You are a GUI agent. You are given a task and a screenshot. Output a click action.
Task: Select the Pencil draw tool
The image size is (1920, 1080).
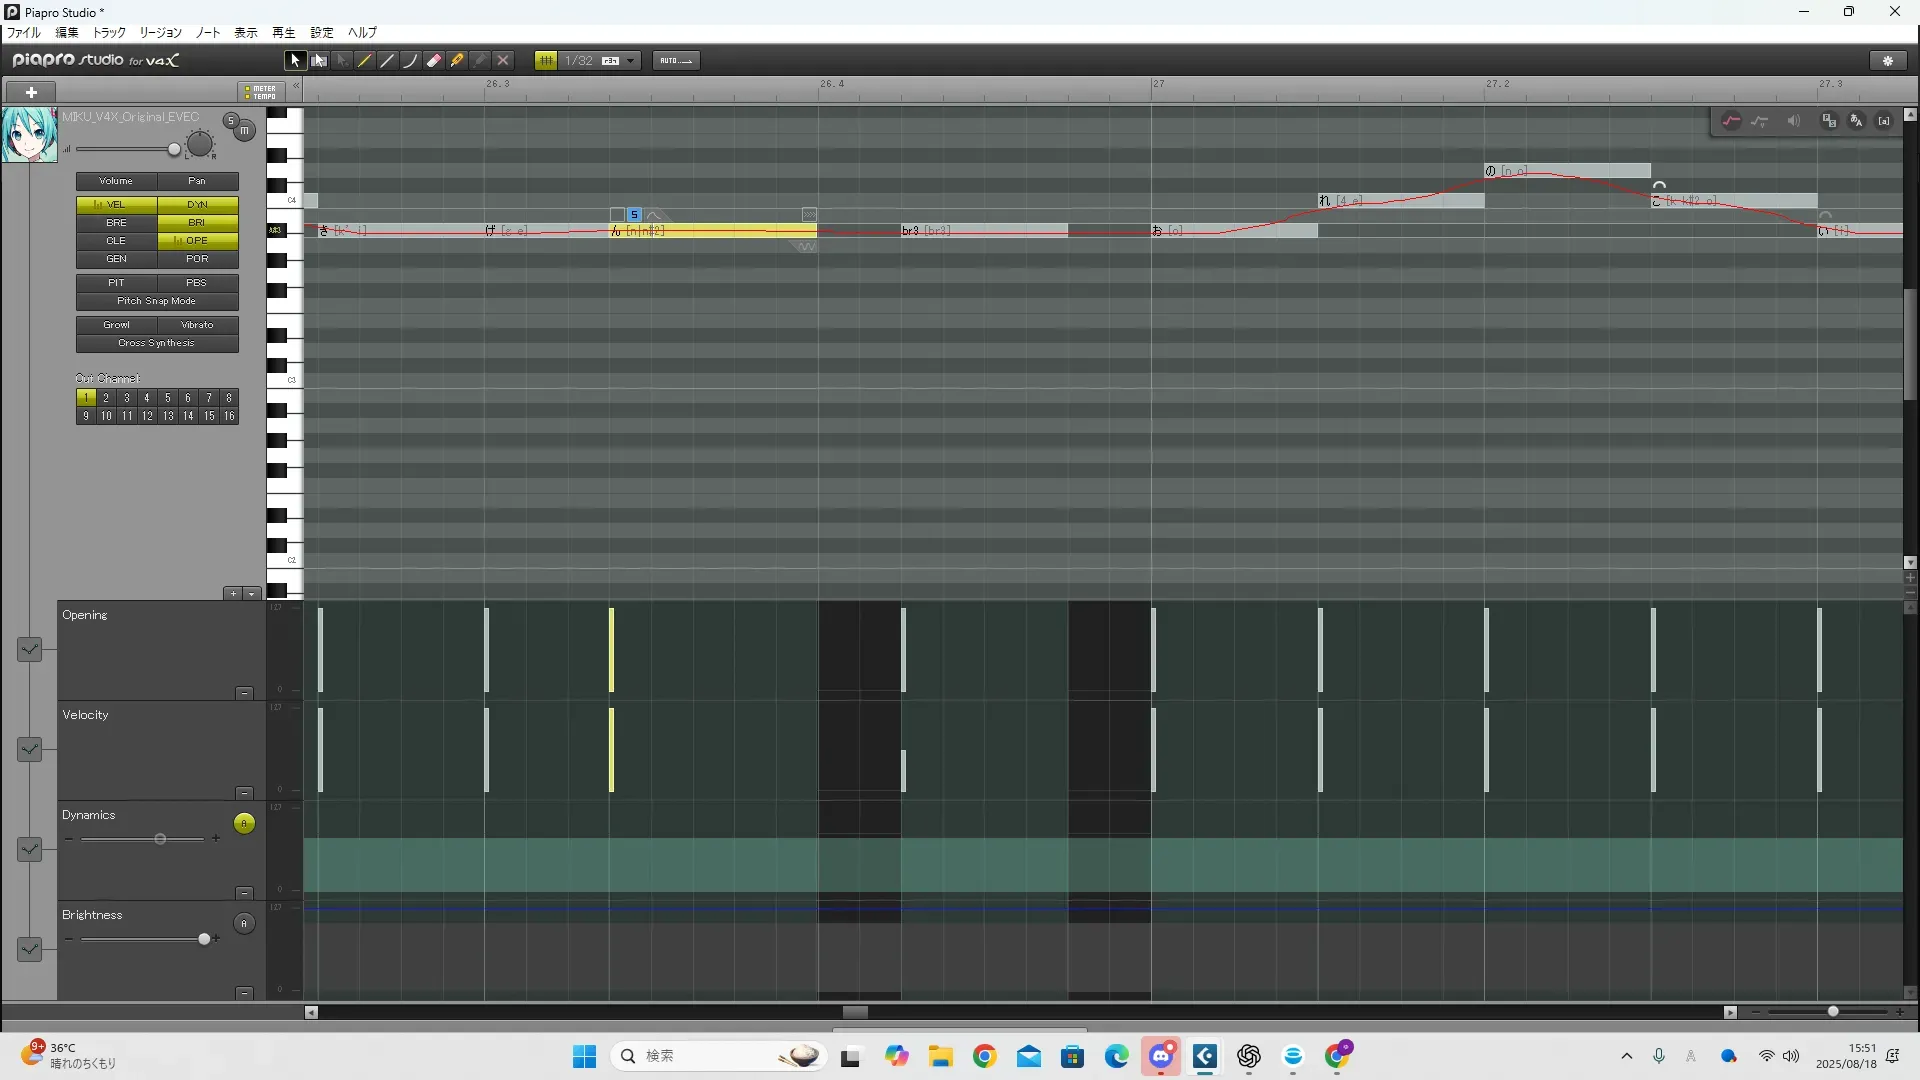[x=365, y=61]
